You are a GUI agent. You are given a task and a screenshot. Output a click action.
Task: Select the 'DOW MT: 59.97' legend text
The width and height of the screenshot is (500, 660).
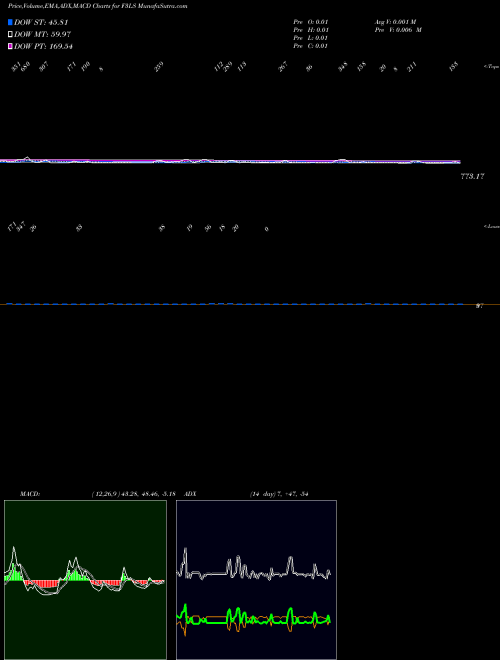pos(42,35)
